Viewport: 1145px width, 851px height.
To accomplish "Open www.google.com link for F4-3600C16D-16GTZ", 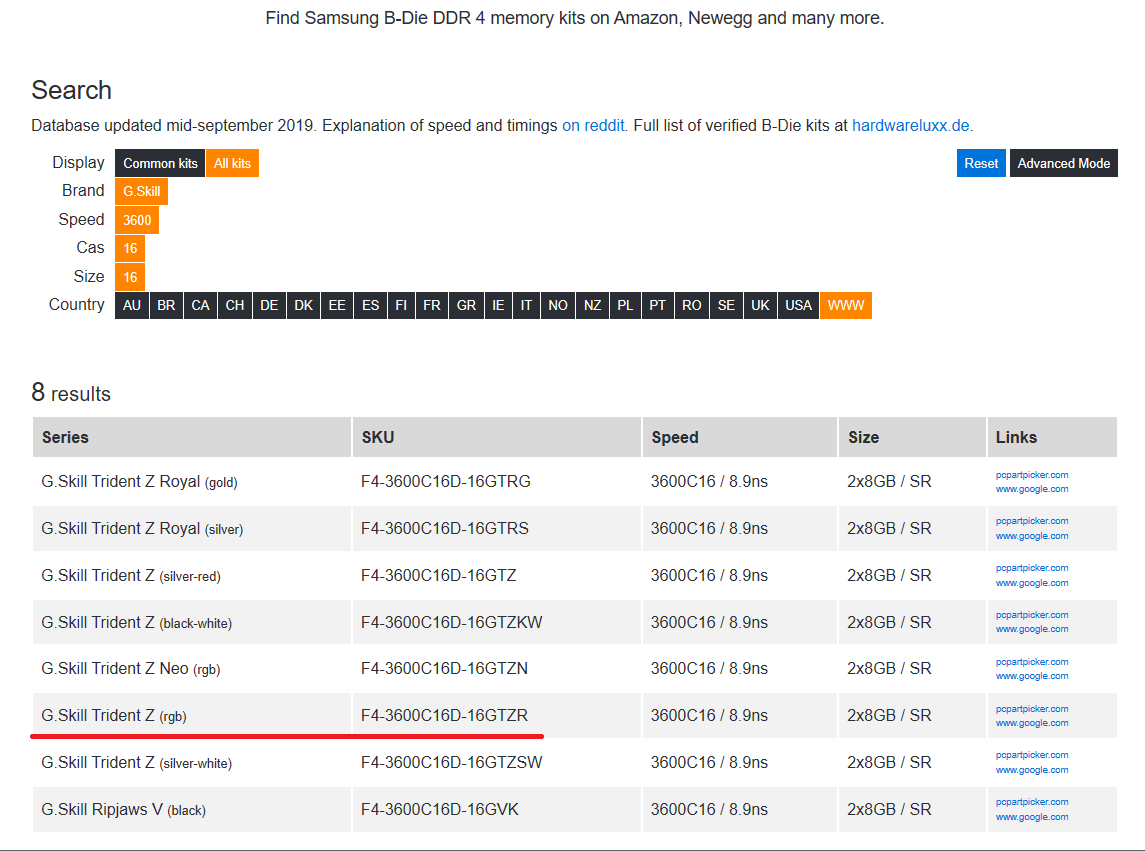I will pyautogui.click(x=1032, y=583).
